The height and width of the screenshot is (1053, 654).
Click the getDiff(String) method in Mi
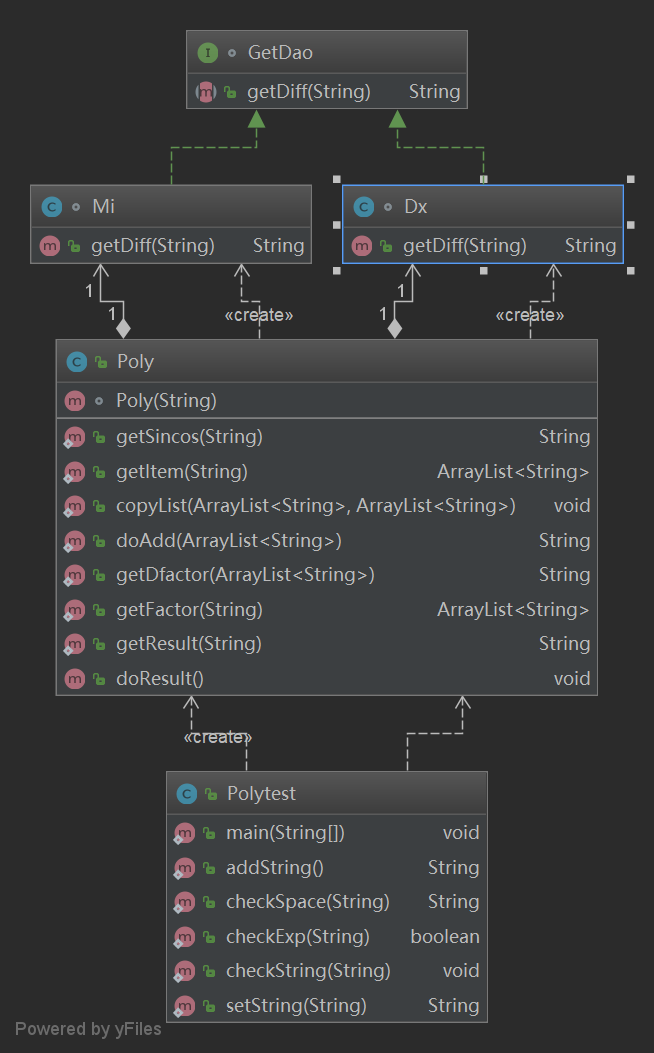(152, 245)
